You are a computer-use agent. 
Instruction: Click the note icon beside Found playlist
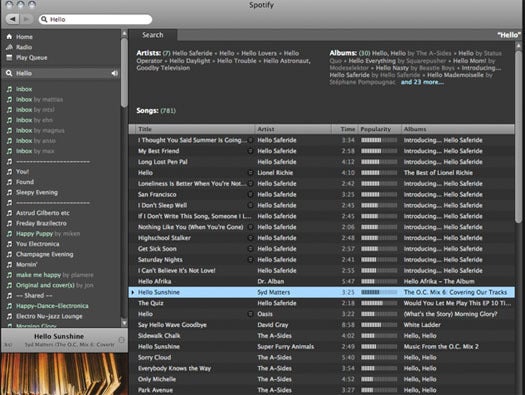click(9, 182)
